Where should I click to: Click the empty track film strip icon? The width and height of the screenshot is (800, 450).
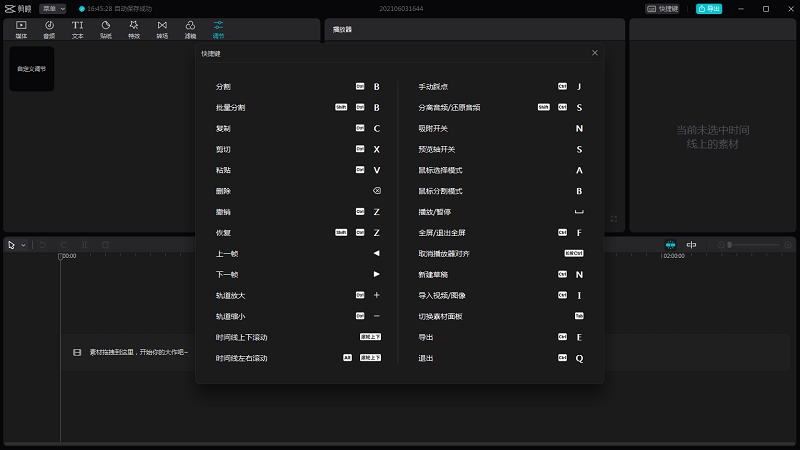point(77,352)
